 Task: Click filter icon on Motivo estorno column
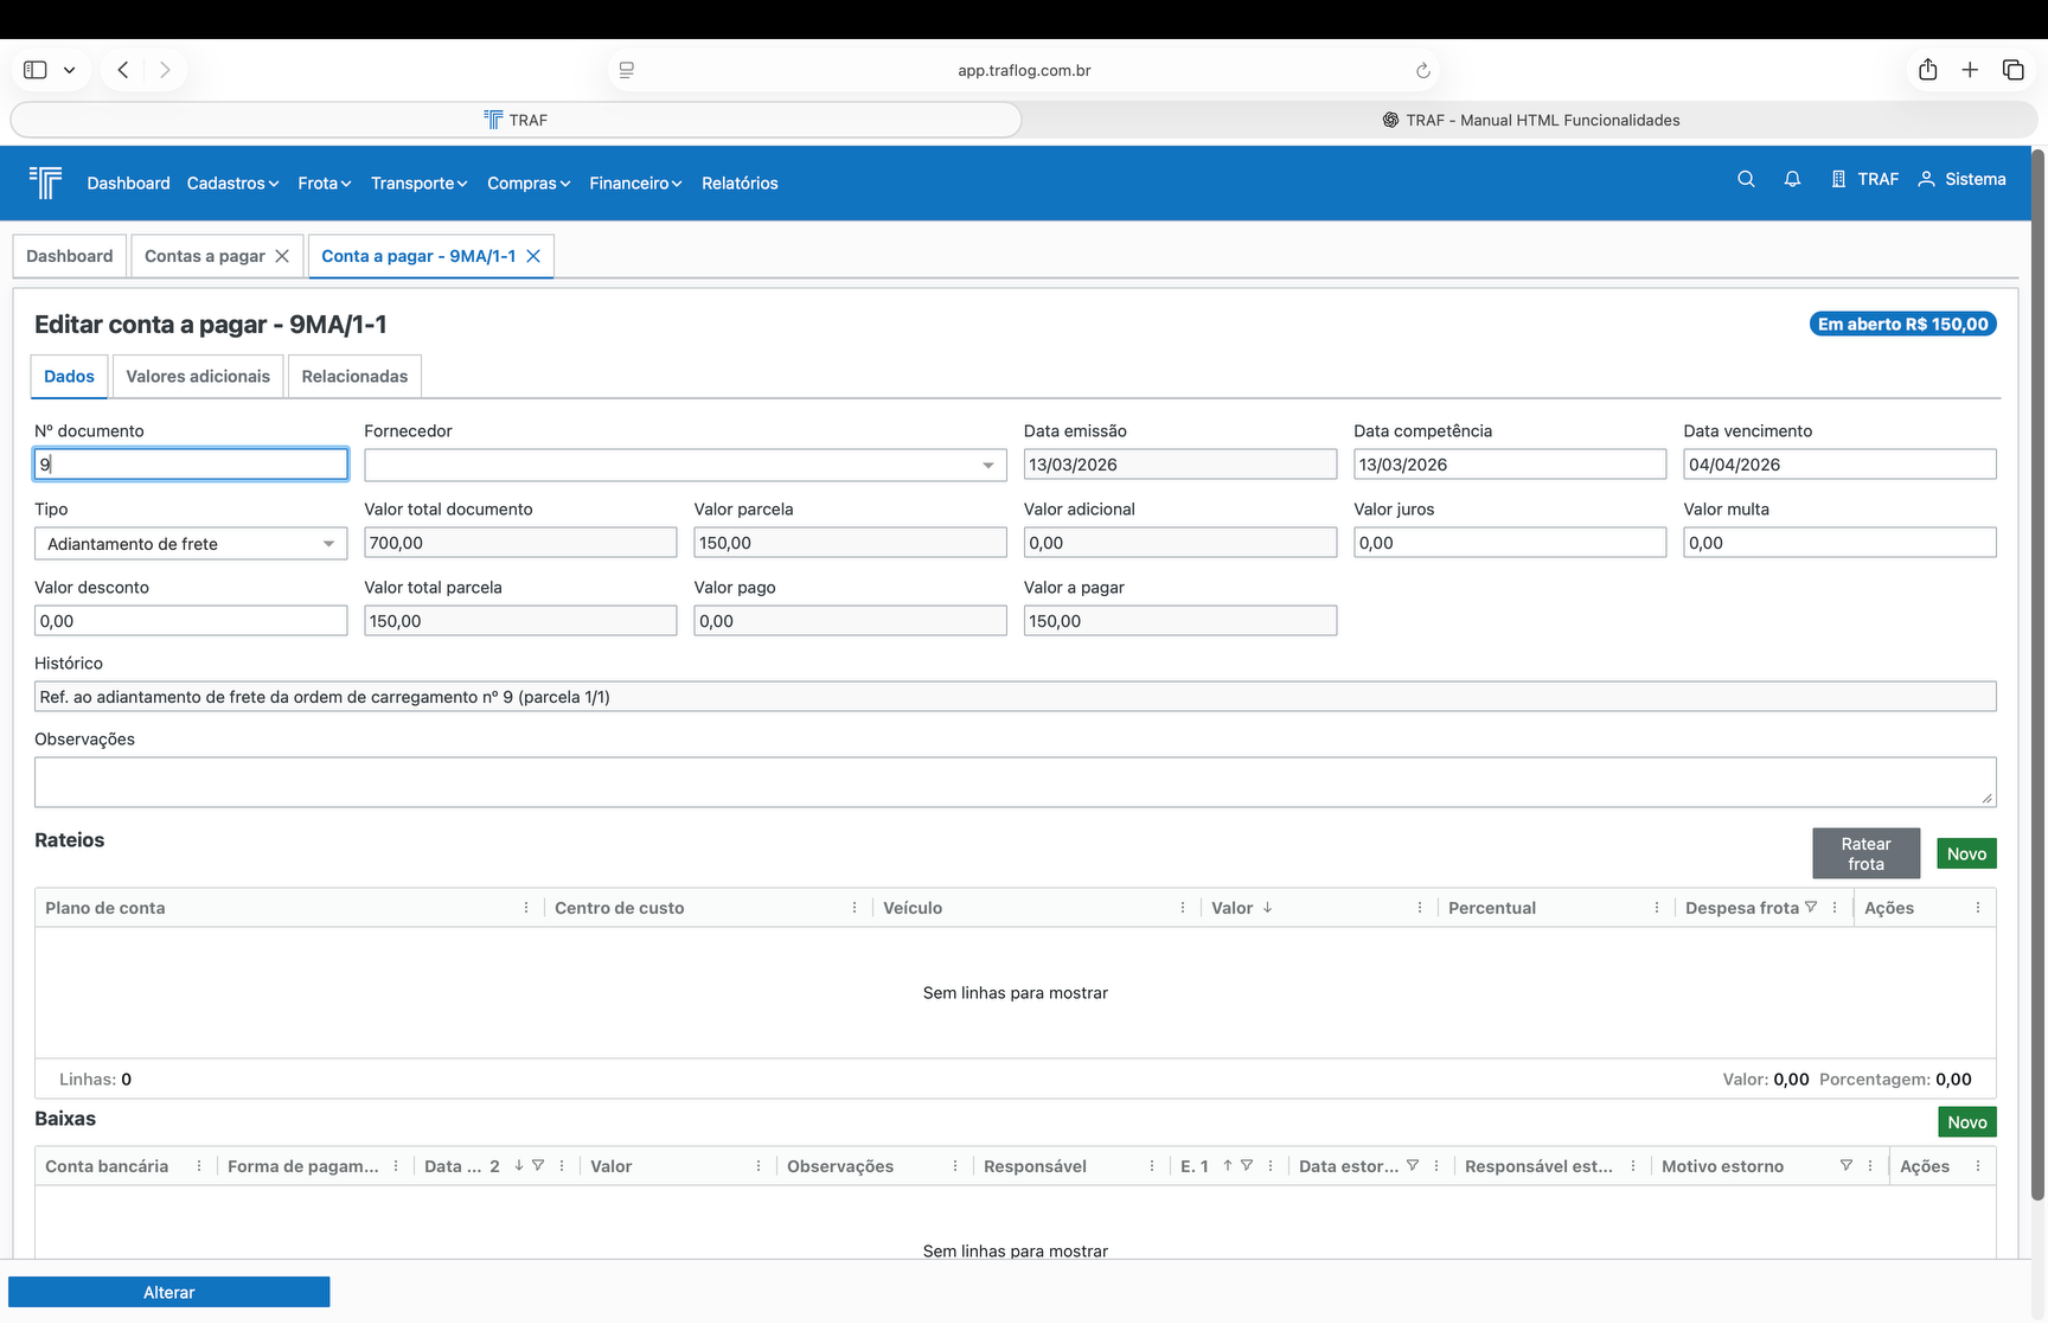1846,1165
